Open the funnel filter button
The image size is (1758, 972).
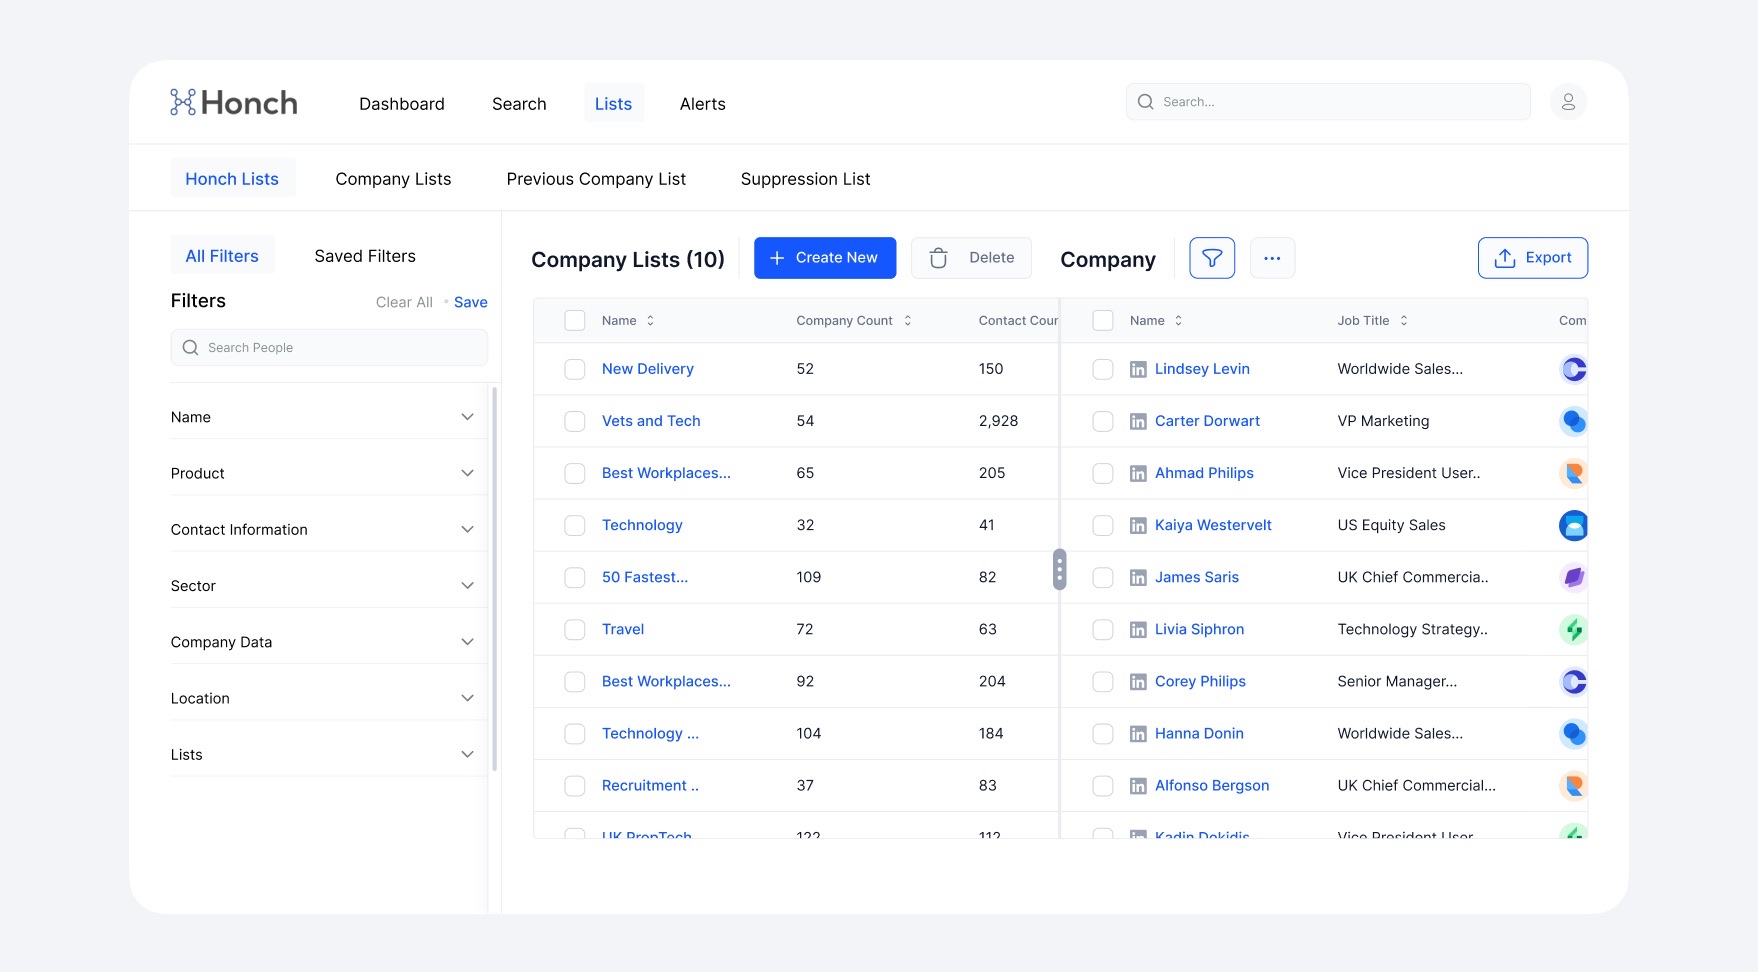[x=1212, y=258]
